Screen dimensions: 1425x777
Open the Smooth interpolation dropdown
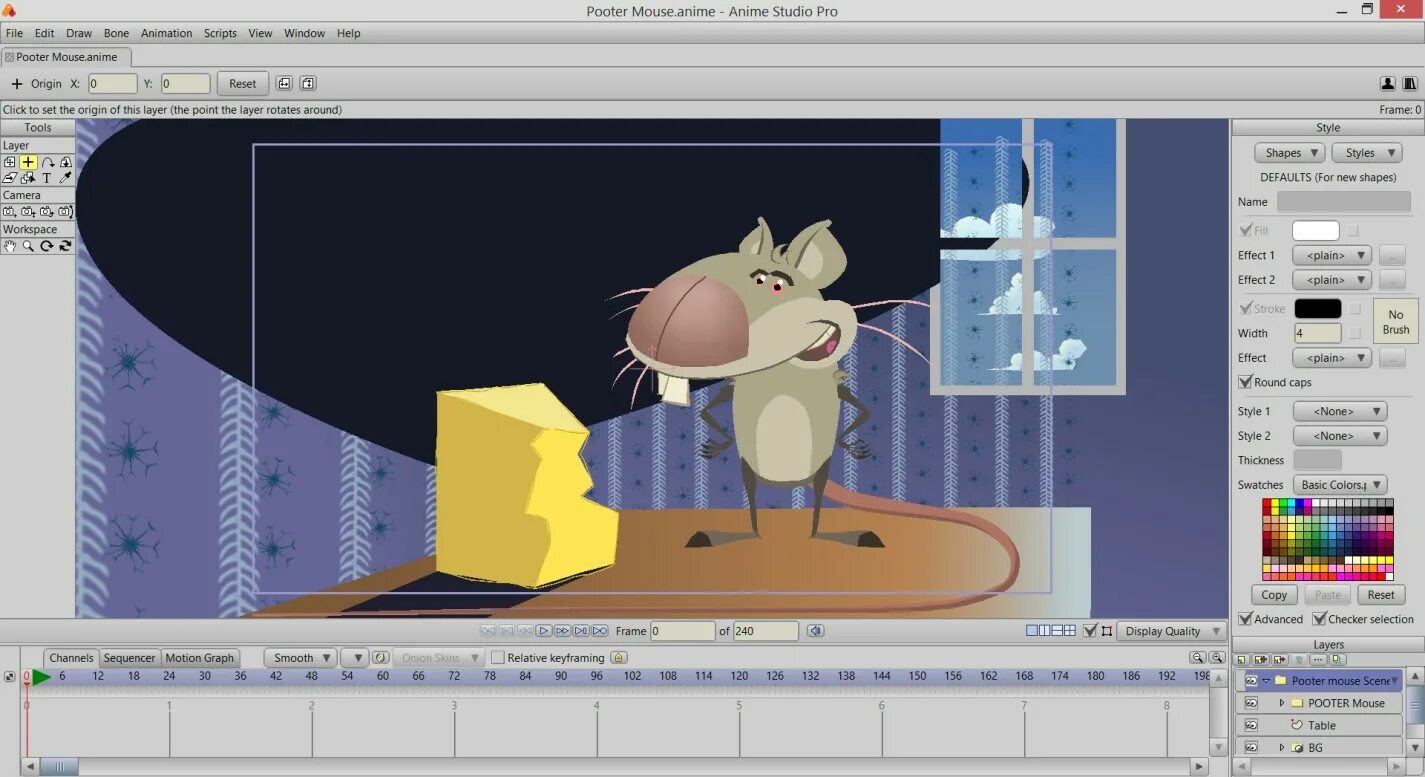[x=299, y=657]
